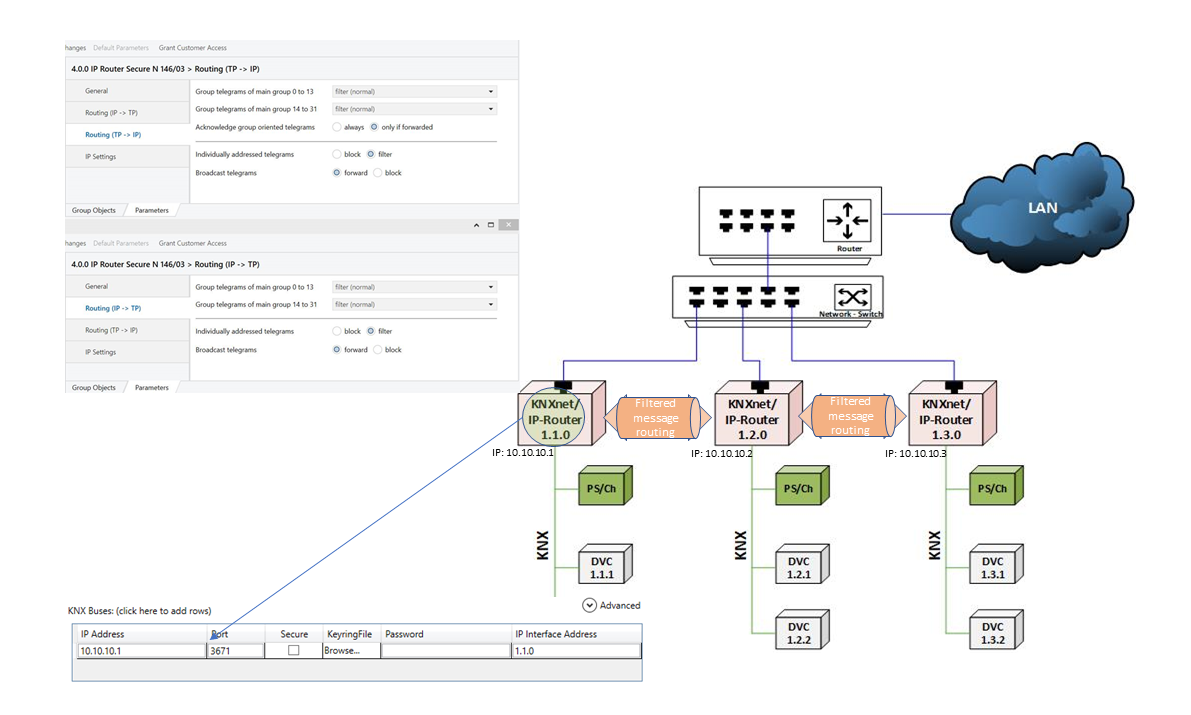Image resolution: width=1191 pixels, height=715 pixels.
Task: Click the DVC 1.1.1 device box
Action: (602, 568)
